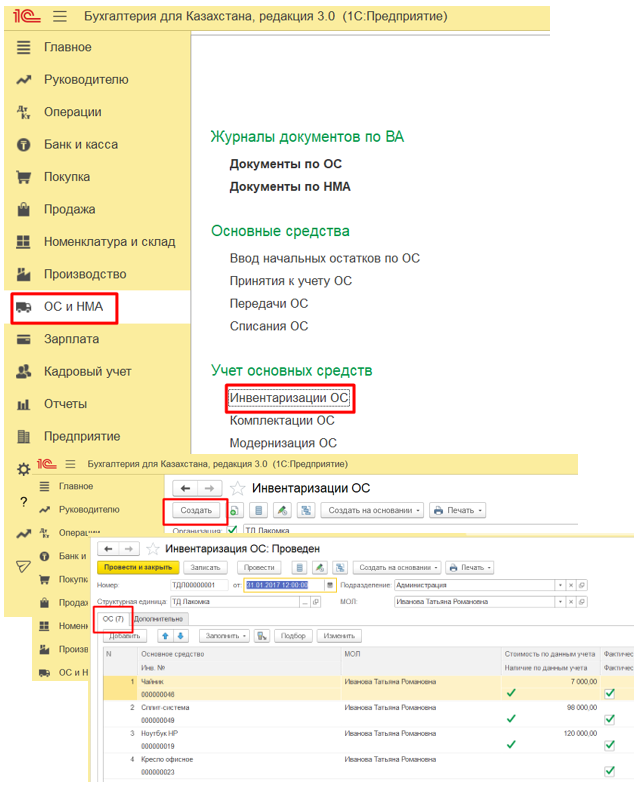Click the Руководителю chart icon
This screenshot has width=637, height=785.
click(24, 80)
